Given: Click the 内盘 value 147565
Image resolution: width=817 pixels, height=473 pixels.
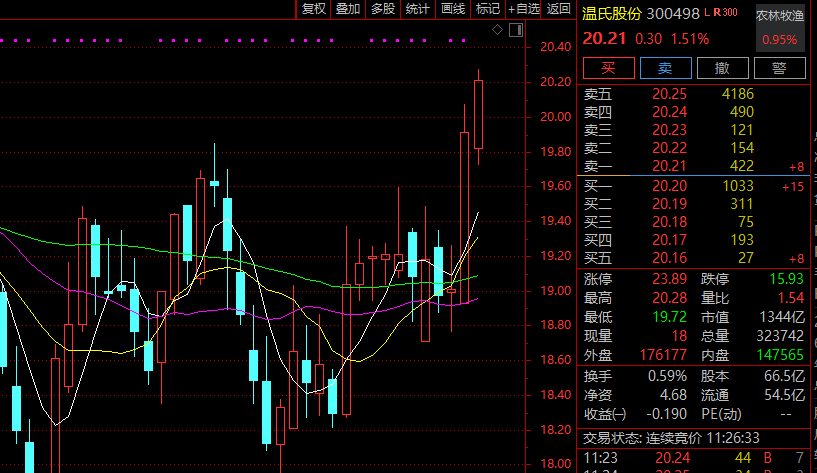Looking at the screenshot, I should [x=780, y=355].
